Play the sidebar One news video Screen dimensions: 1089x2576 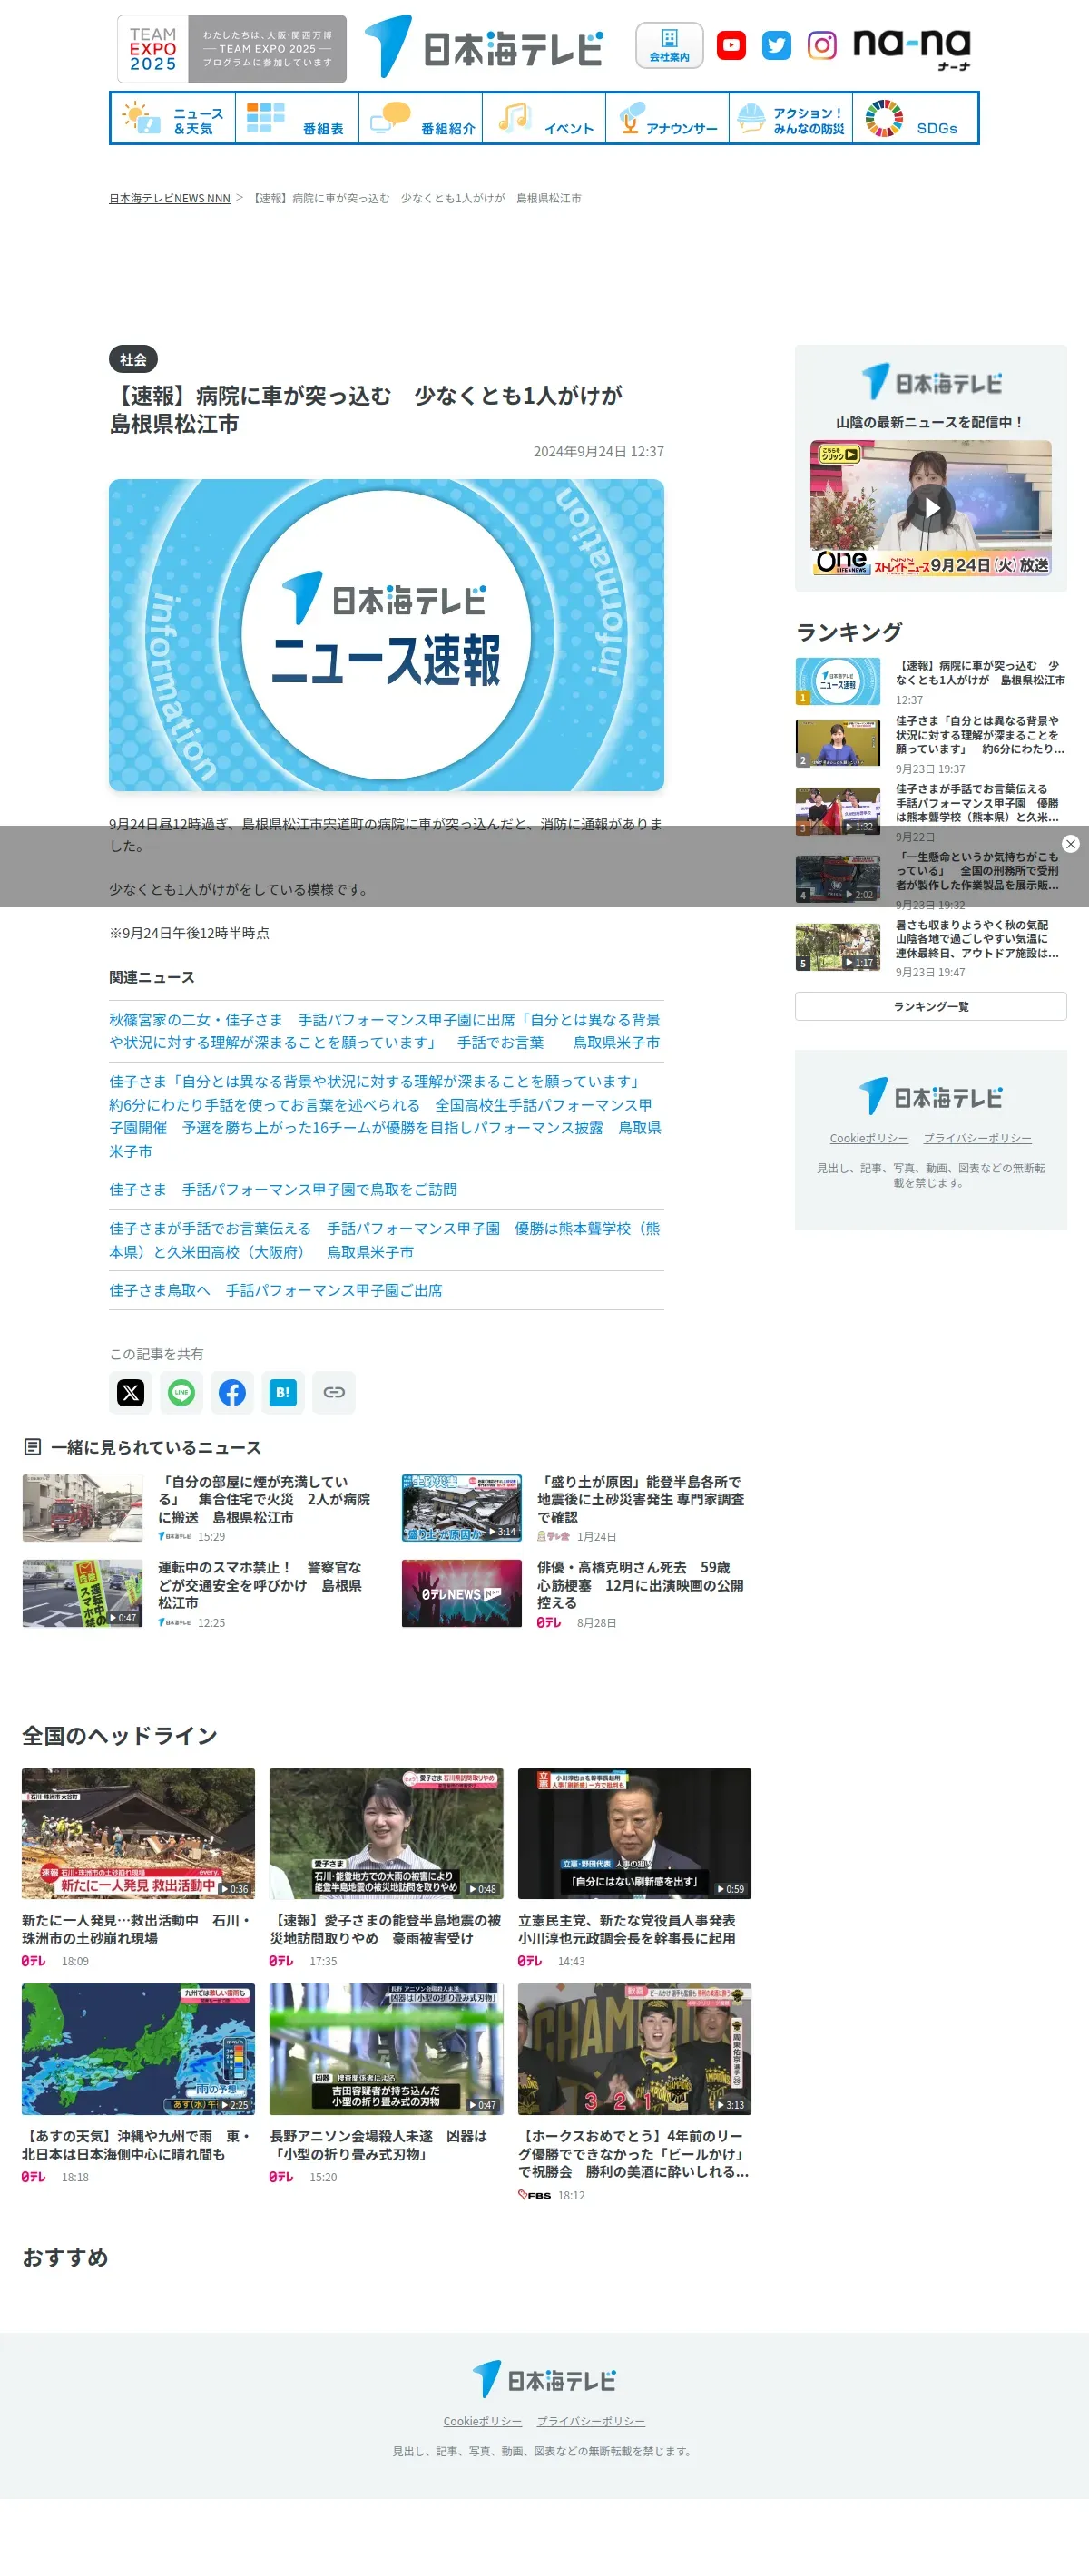930,508
